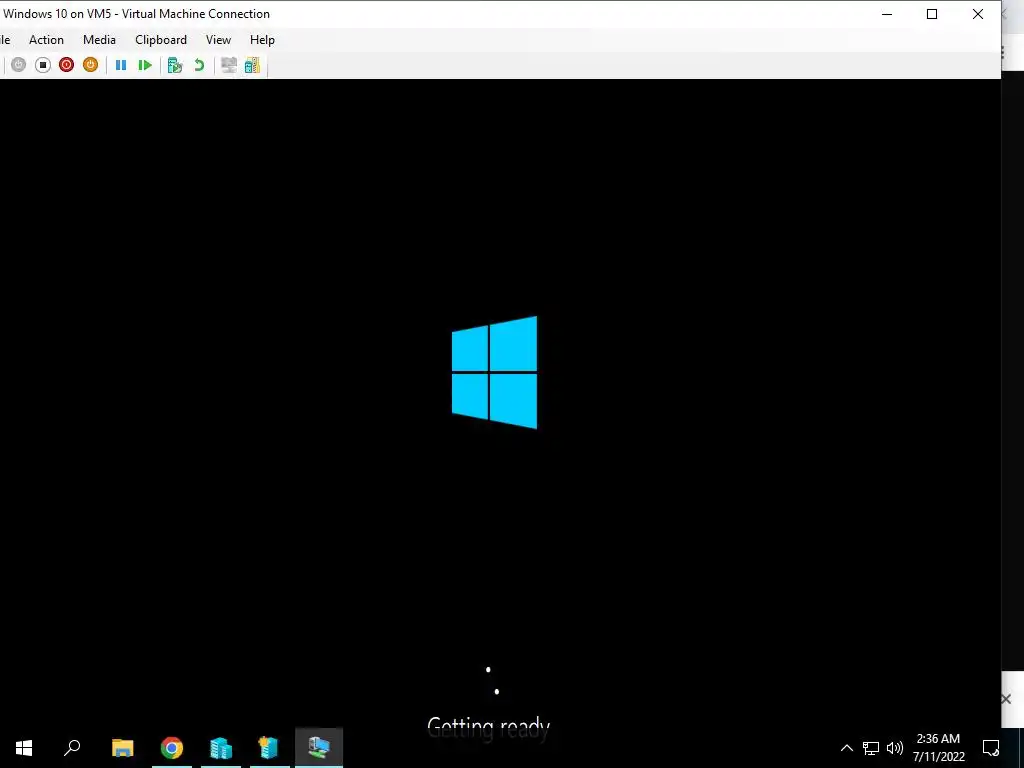Open the Action menu
1024x768 pixels.
click(x=46, y=40)
